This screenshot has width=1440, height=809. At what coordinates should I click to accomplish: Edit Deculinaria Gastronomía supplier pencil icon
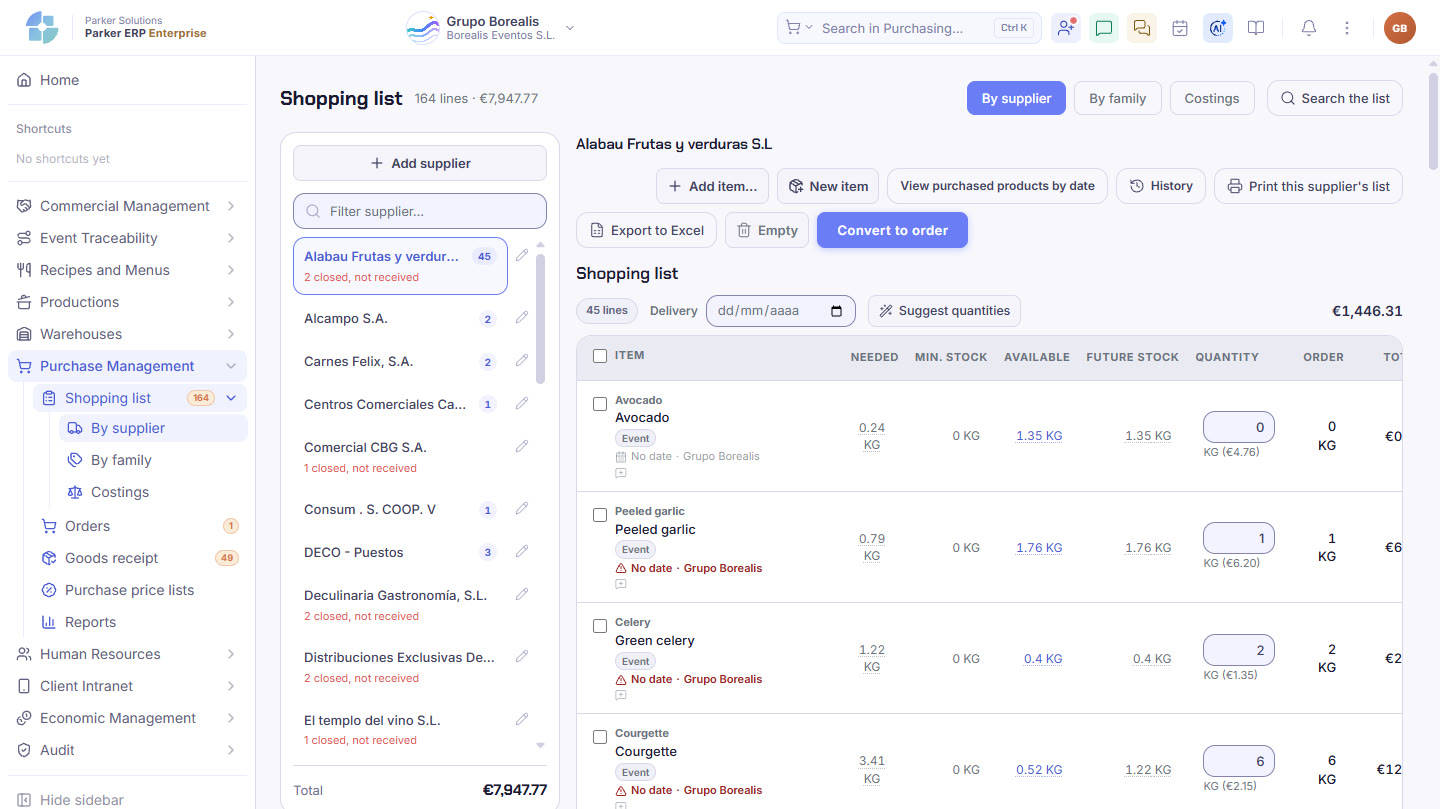tap(522, 595)
